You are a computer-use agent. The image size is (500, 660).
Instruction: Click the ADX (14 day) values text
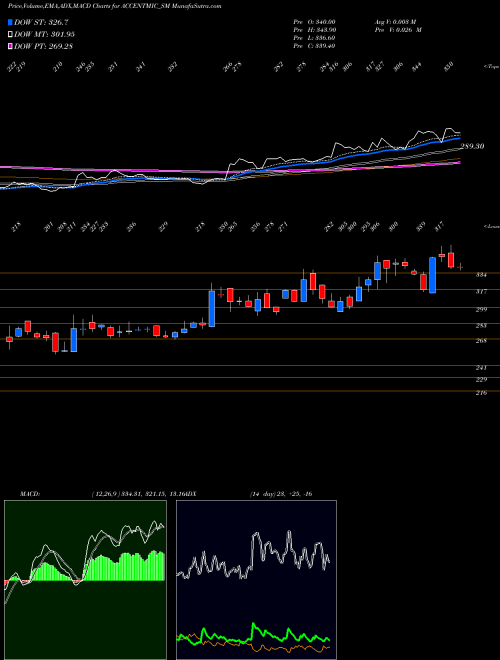(x=281, y=494)
